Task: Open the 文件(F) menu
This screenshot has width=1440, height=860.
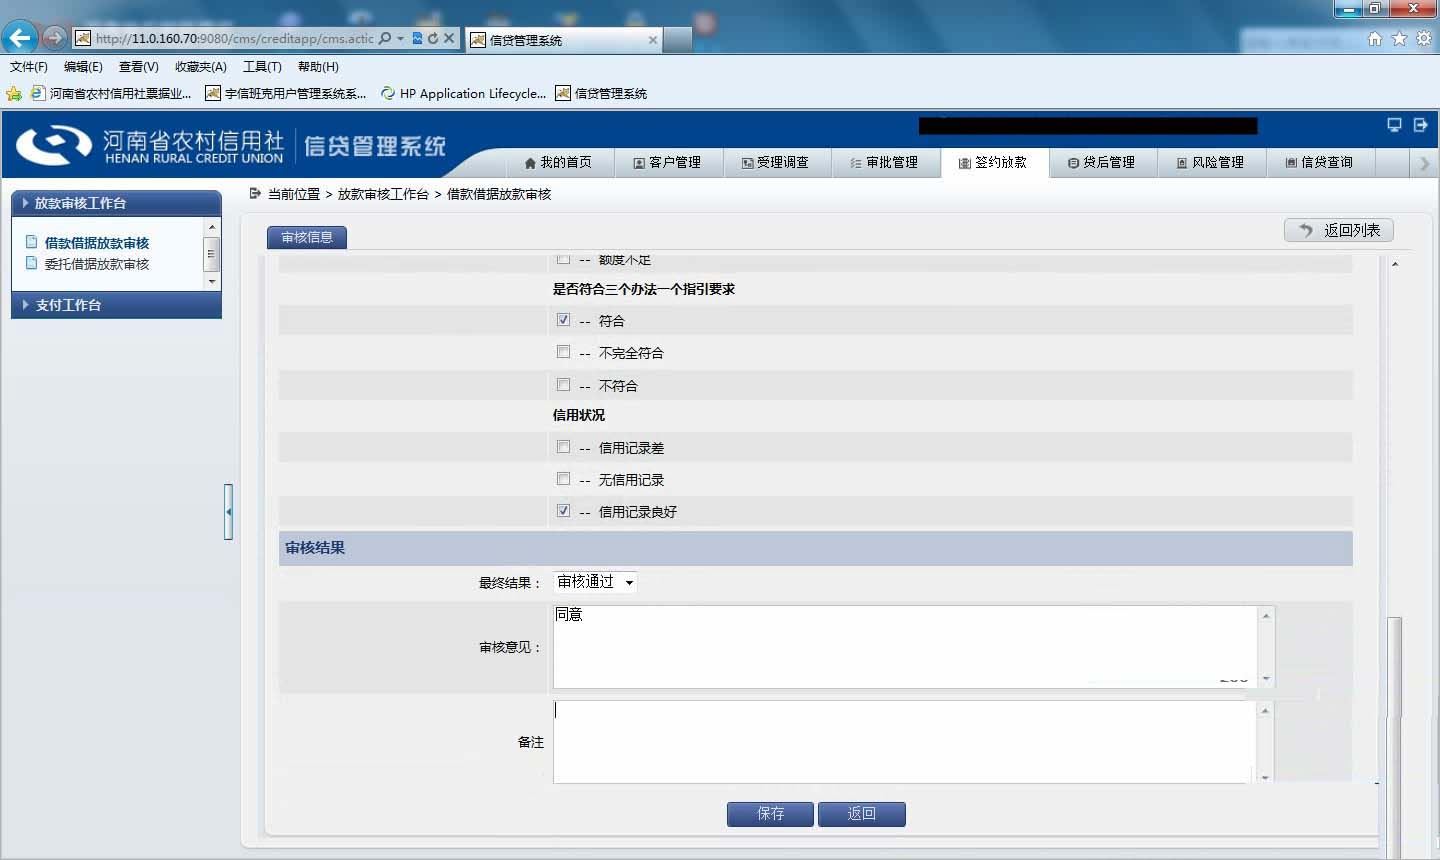Action: pyautogui.click(x=29, y=67)
